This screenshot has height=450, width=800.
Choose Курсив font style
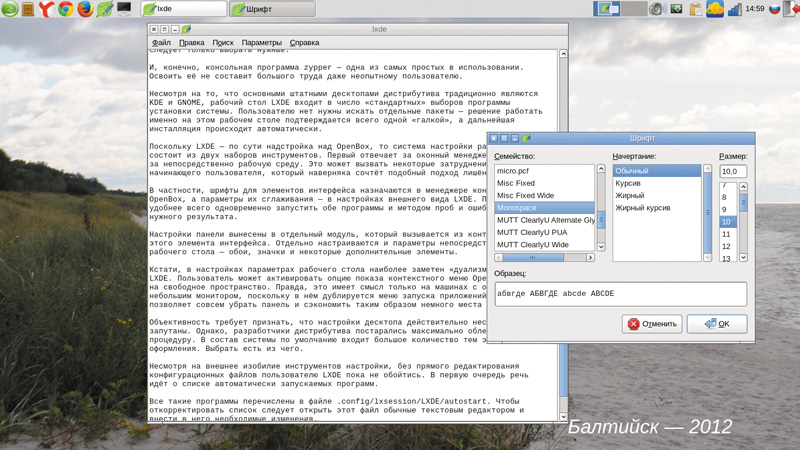coord(657,183)
